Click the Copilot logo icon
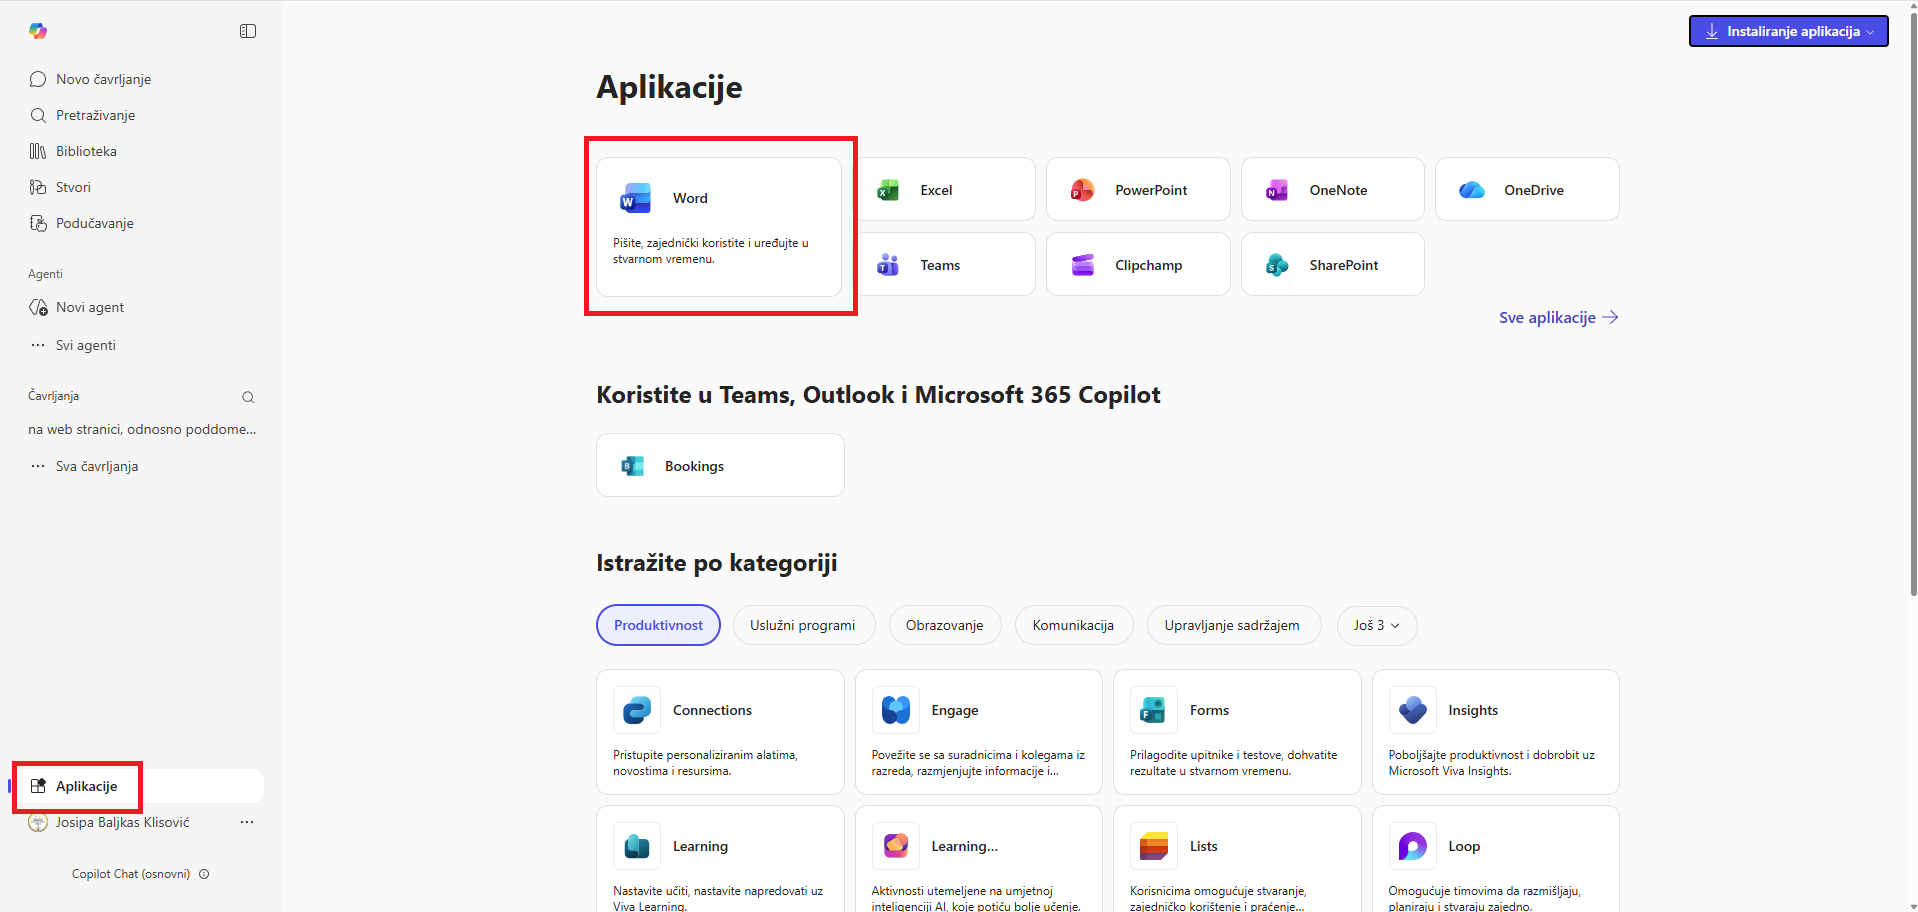The image size is (1918, 912). 38,31
